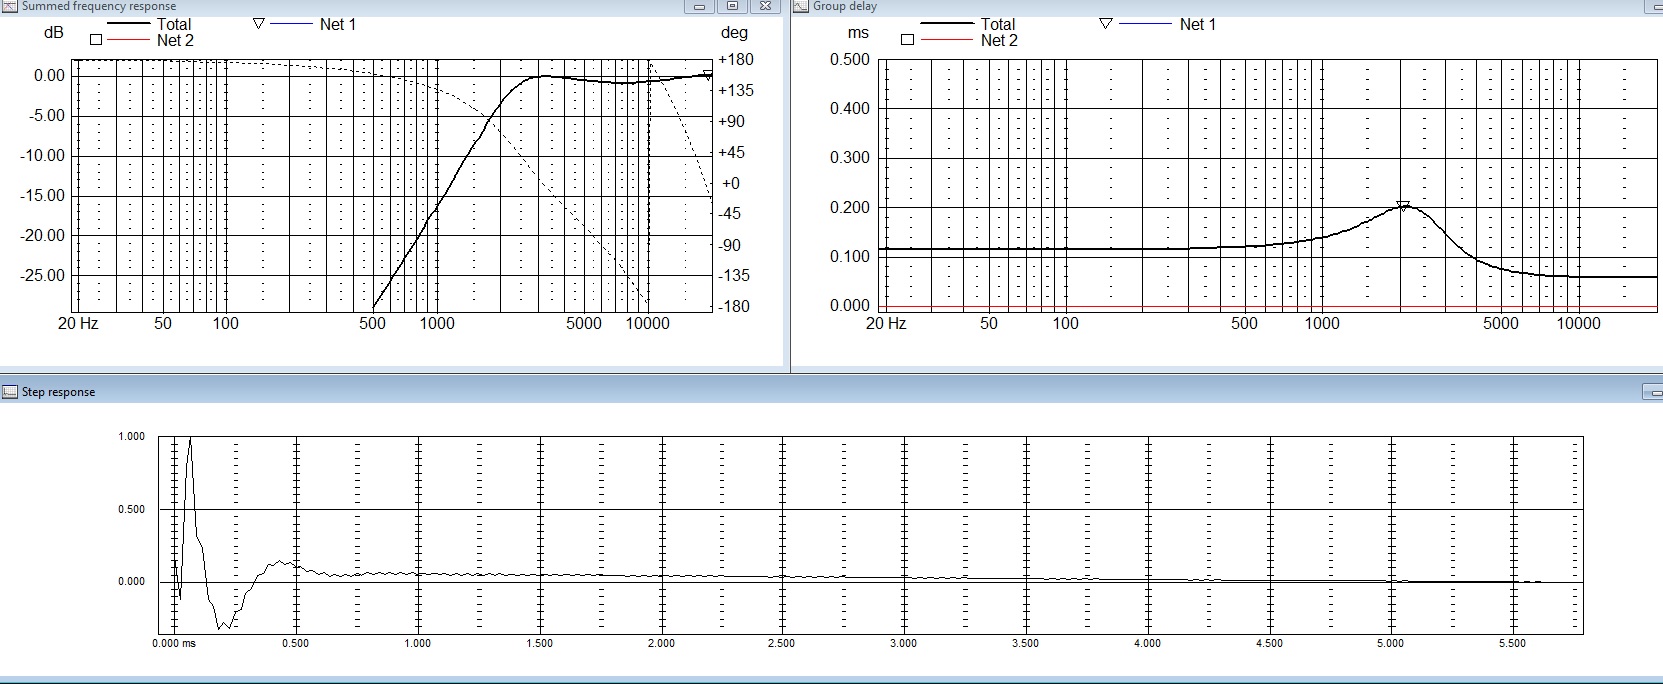Click the Step response window icon
The height and width of the screenshot is (684, 1663).
[x=10, y=392]
